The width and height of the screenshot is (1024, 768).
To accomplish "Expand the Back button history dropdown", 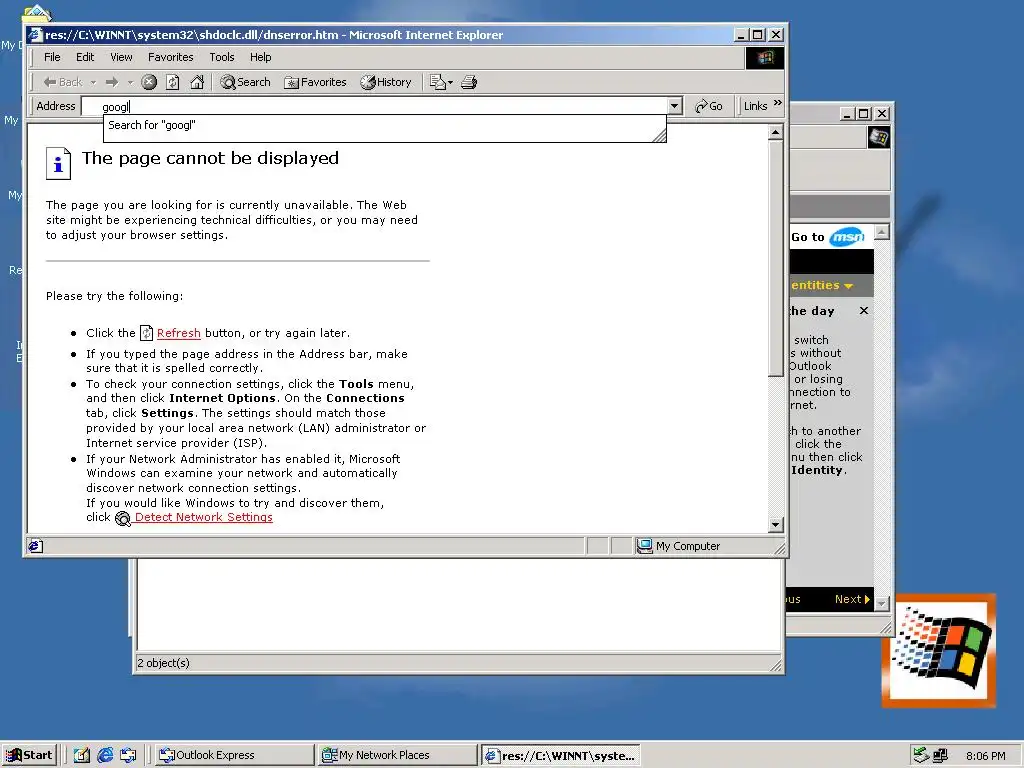I will coord(93,82).
